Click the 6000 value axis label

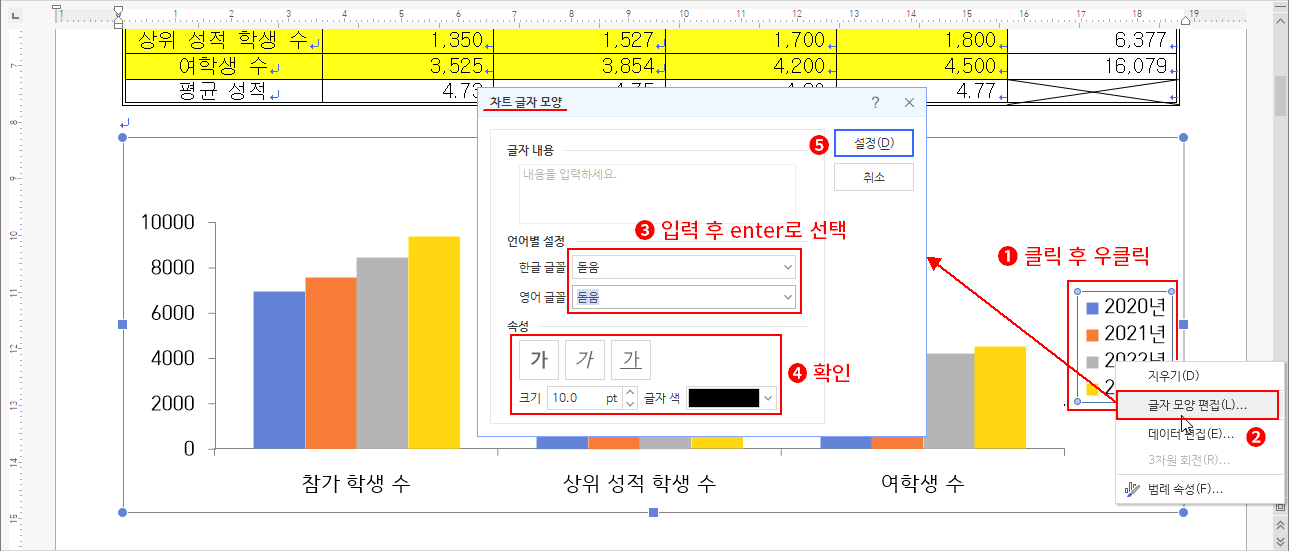pos(173,313)
